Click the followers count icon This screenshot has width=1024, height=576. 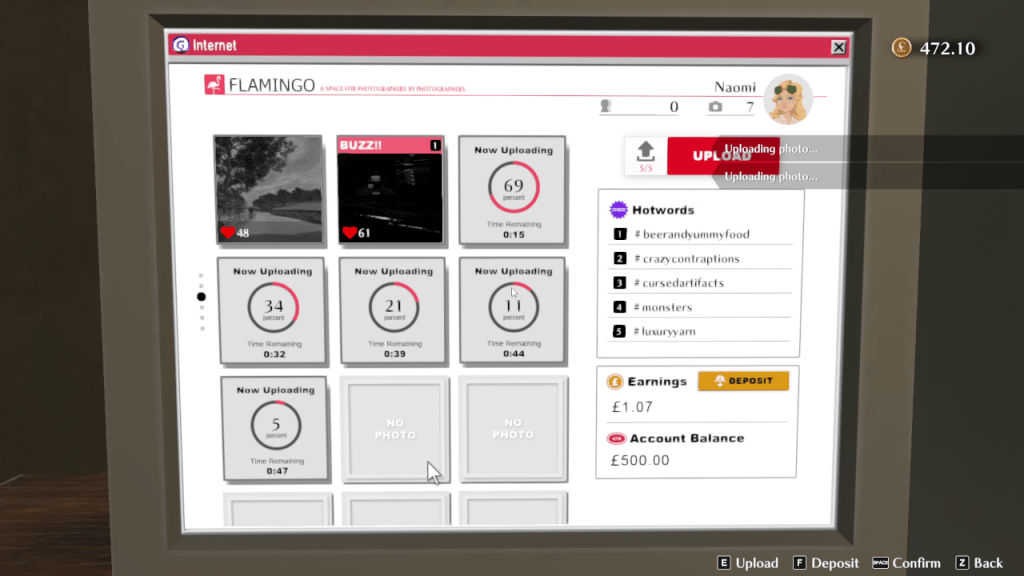[605, 107]
